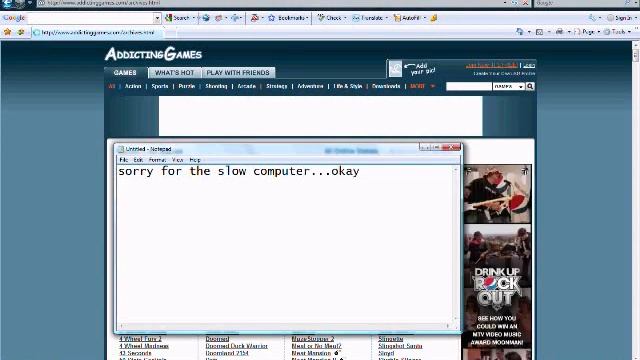The height and width of the screenshot is (360, 640).
Task: Open the Strategy games category
Action: pyautogui.click(x=277, y=86)
